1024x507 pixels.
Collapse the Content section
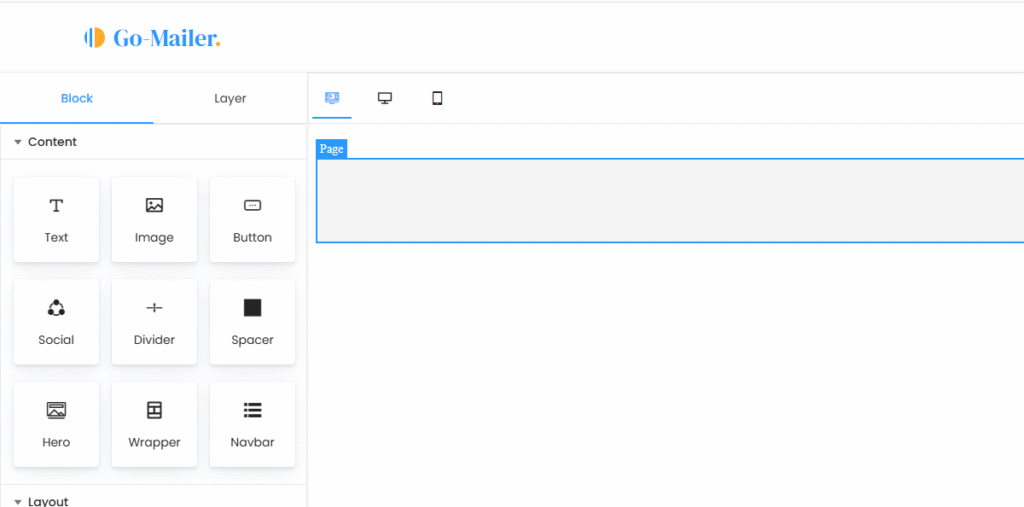pyautogui.click(x=18, y=142)
